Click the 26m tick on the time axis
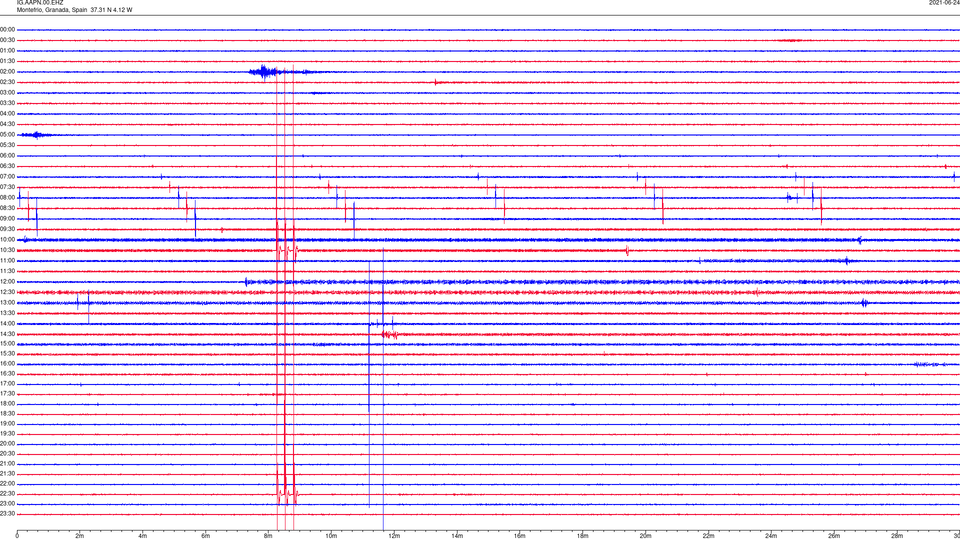This screenshot has height=540, width=960. pyautogui.click(x=834, y=536)
